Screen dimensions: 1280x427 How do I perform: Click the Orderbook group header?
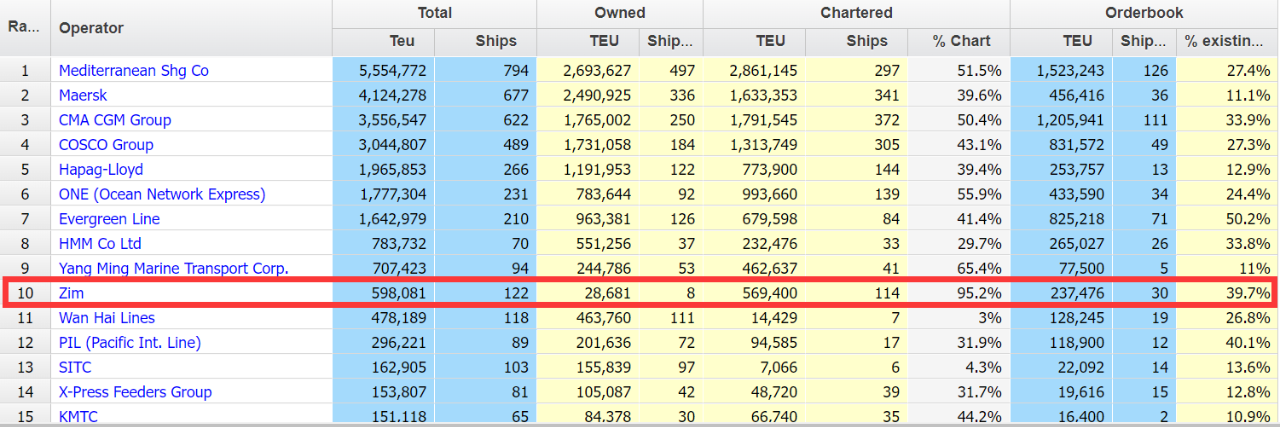[x=1144, y=13]
